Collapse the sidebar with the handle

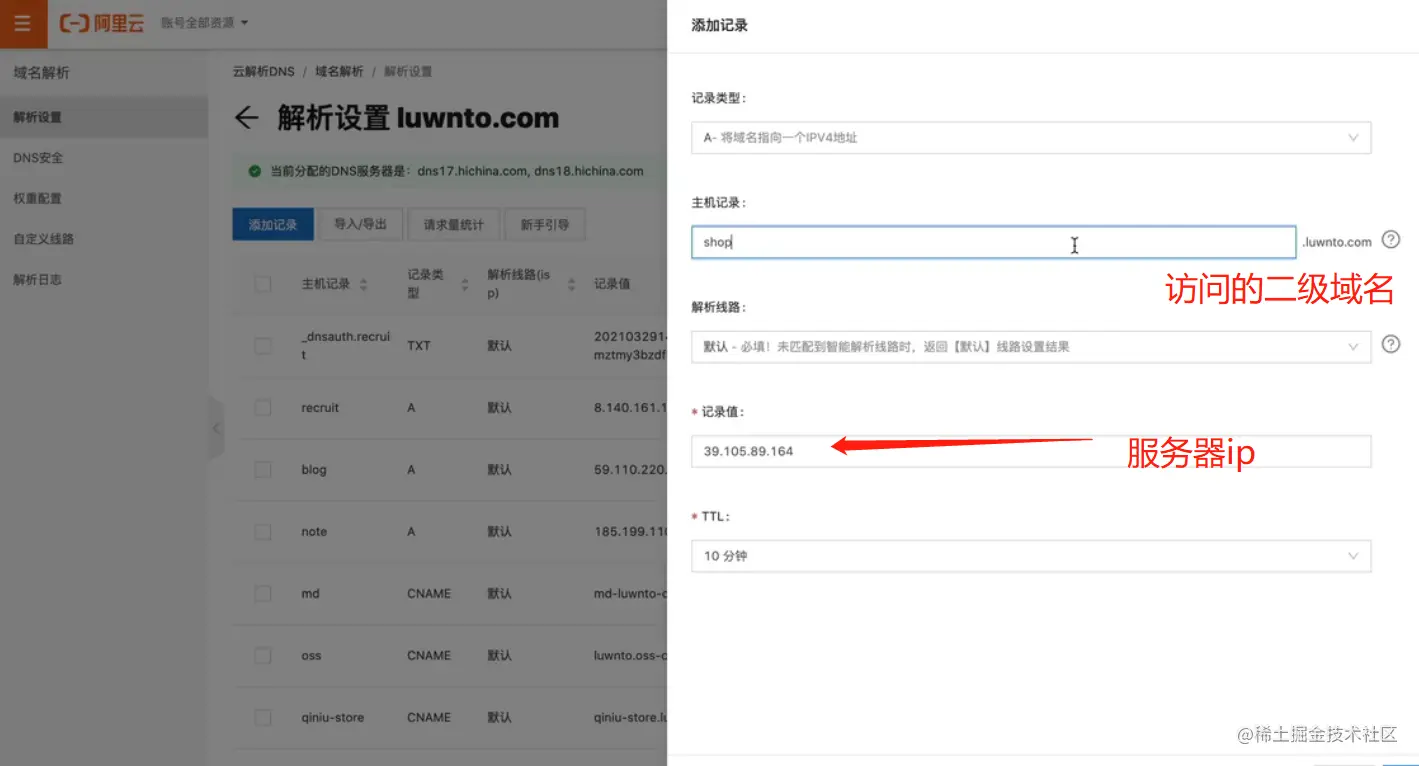point(216,427)
